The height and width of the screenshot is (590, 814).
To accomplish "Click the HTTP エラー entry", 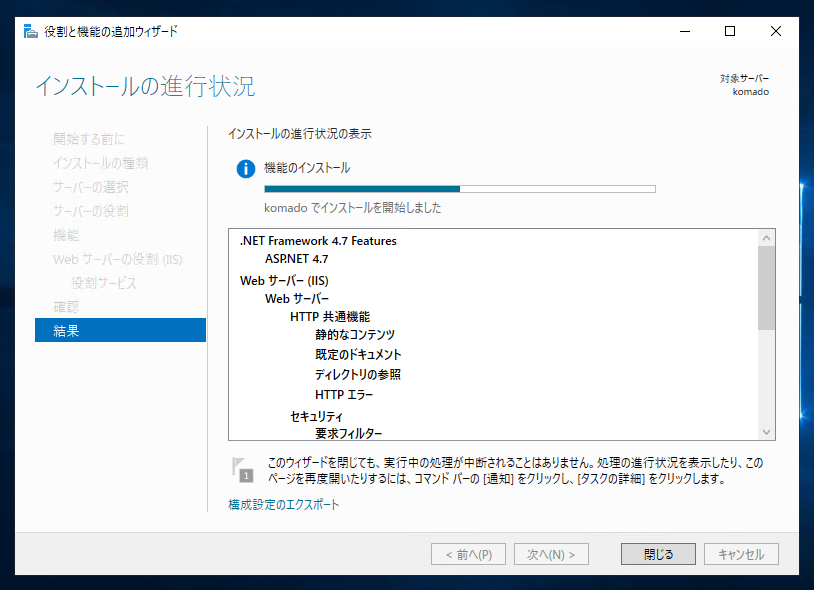I will coord(344,394).
